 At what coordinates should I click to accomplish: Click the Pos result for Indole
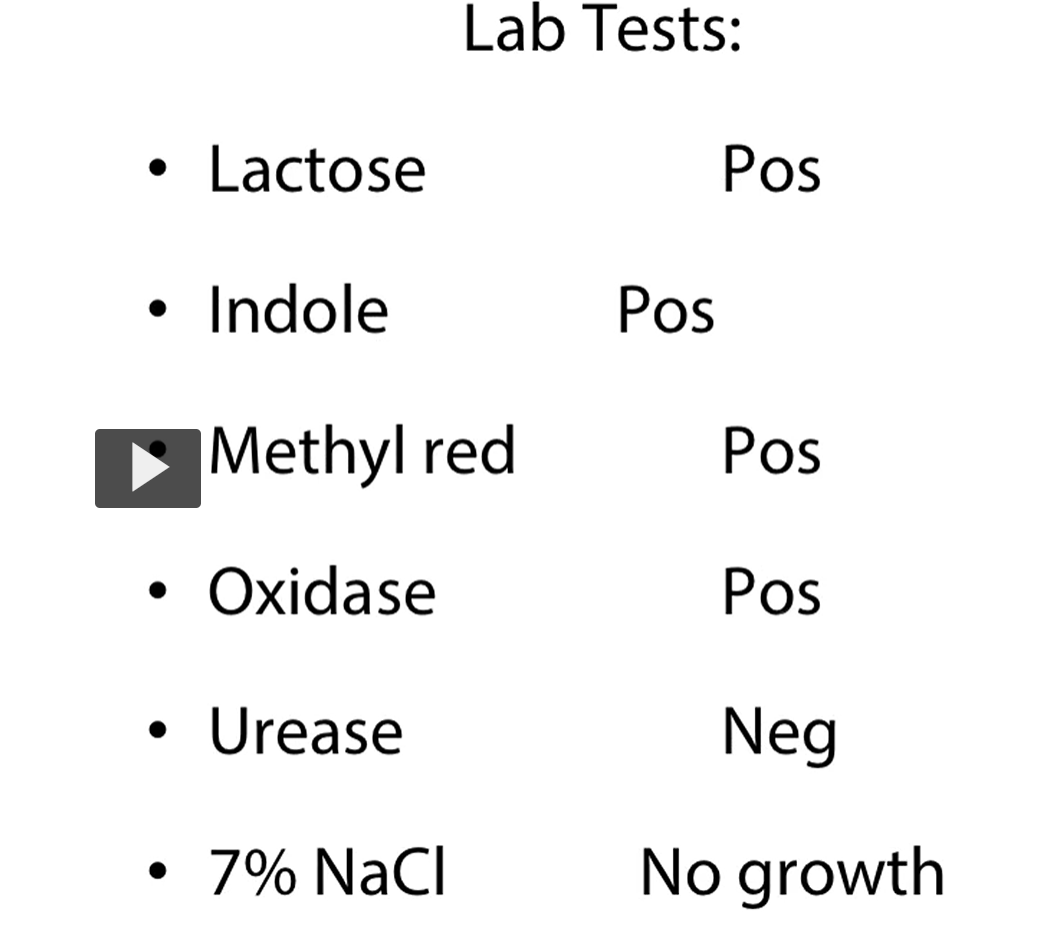point(665,310)
